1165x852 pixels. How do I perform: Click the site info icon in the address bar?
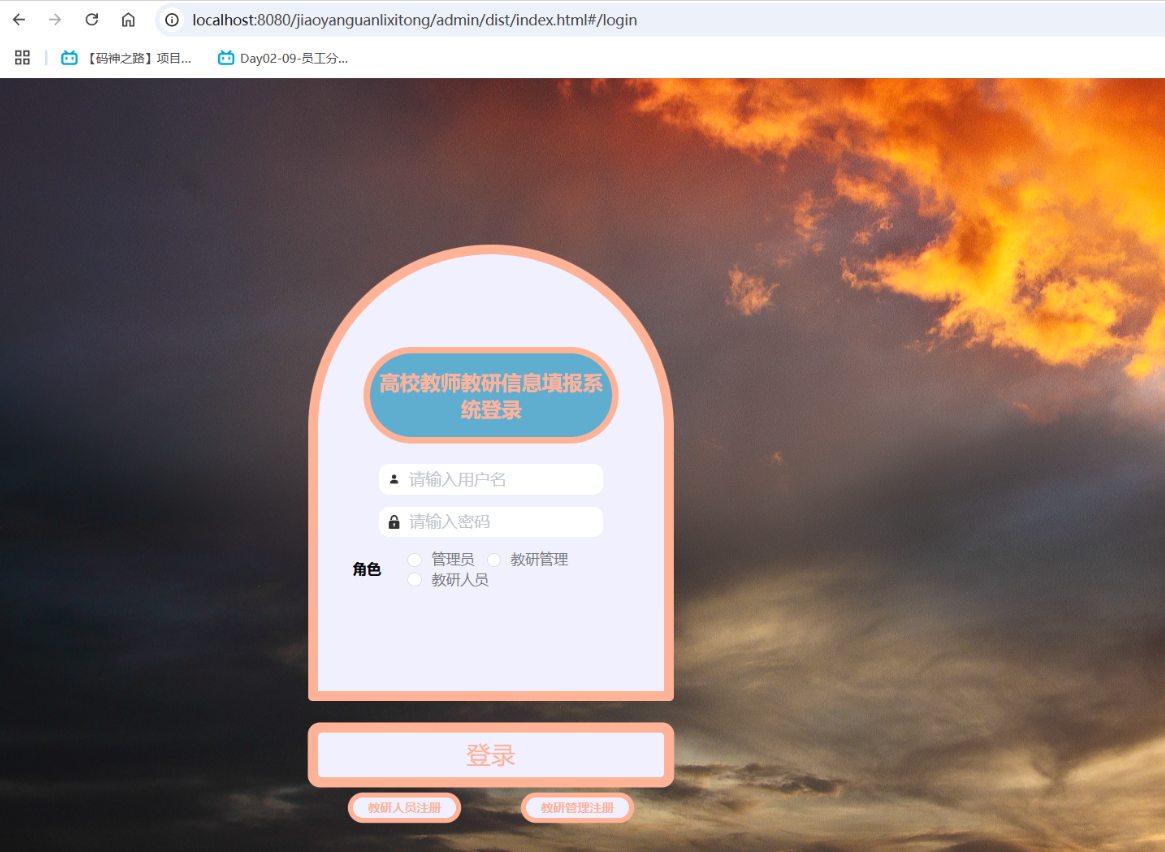(173, 19)
